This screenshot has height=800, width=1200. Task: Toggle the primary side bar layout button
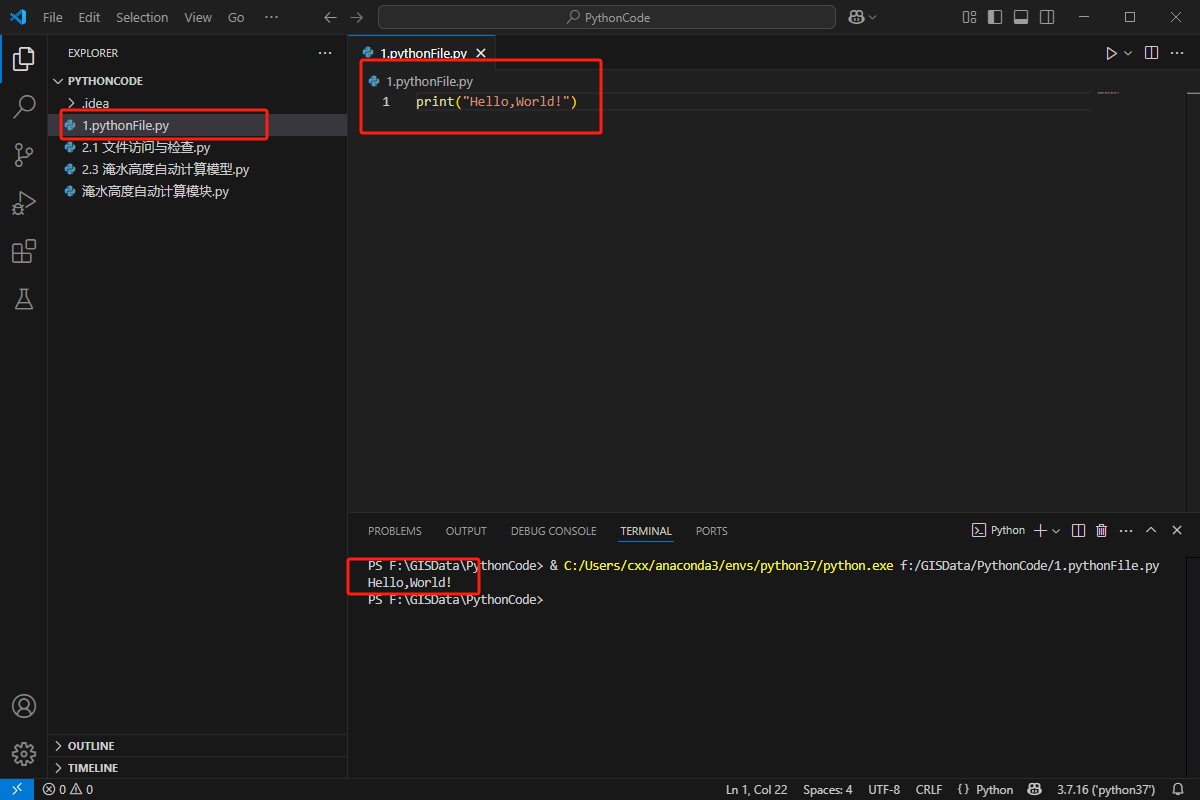coord(995,17)
